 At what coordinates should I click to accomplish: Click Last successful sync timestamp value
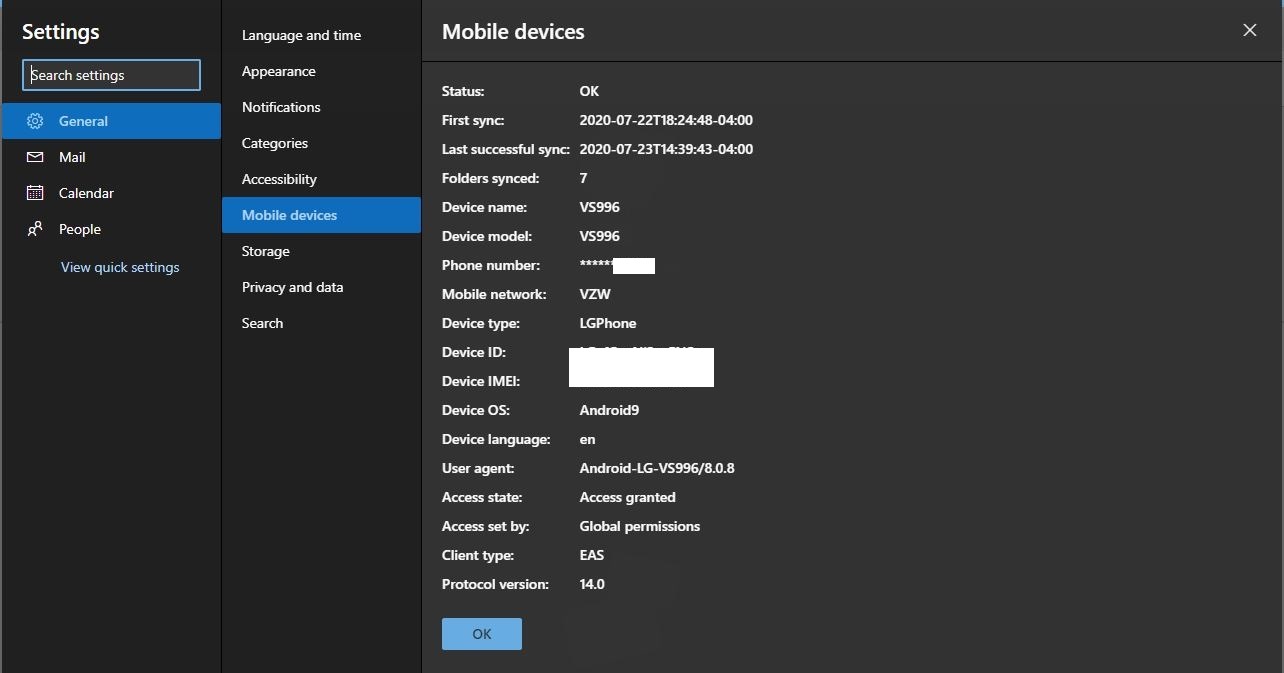tap(666, 149)
